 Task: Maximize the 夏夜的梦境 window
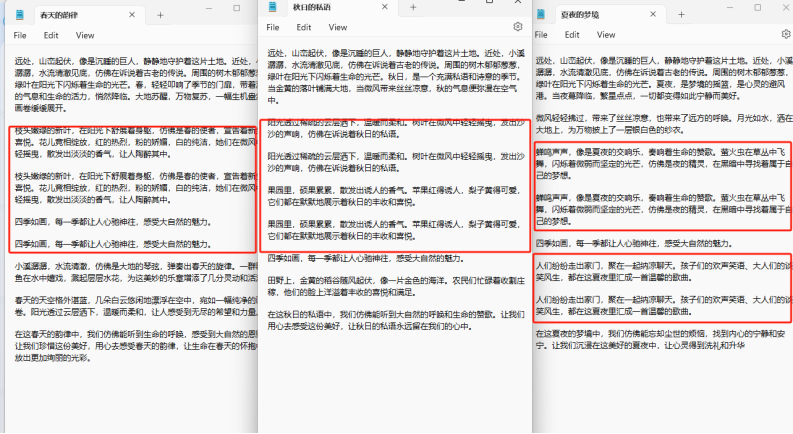click(758, 8)
